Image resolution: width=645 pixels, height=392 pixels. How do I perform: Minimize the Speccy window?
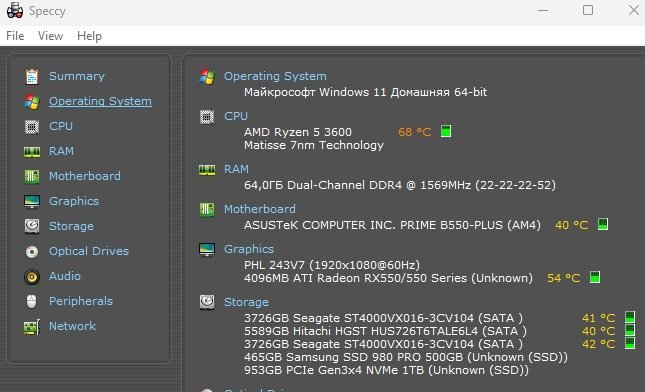pyautogui.click(x=543, y=10)
